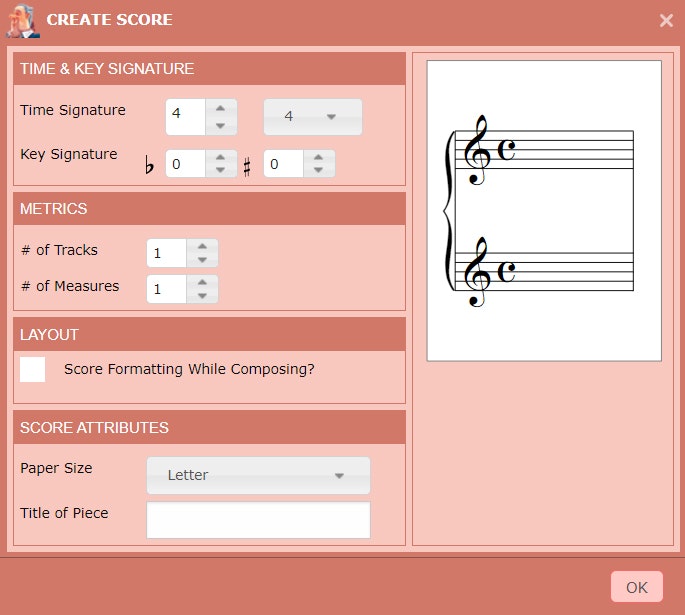The image size is (685, 615).
Task: Open the Paper Size Letter dropdown
Action: 259,476
